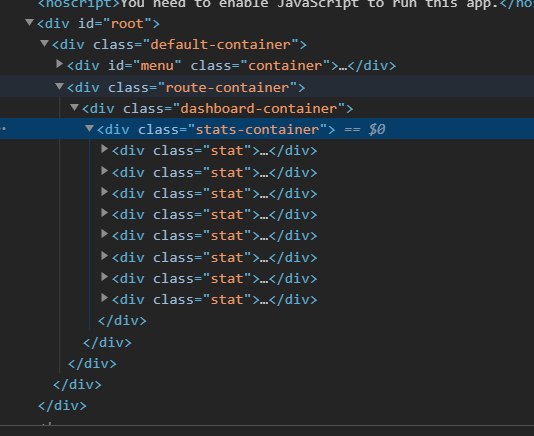This screenshot has width=534, height=436.
Task: Expand the fourth stat div arrow
Action: coord(105,213)
